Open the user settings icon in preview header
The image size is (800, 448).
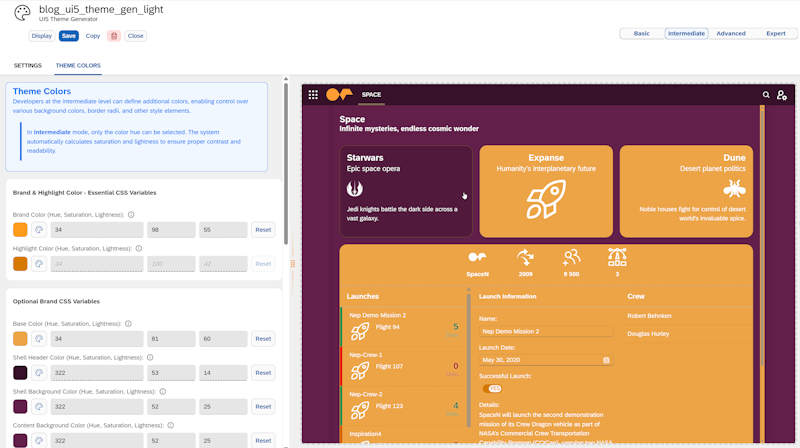pyautogui.click(x=782, y=95)
